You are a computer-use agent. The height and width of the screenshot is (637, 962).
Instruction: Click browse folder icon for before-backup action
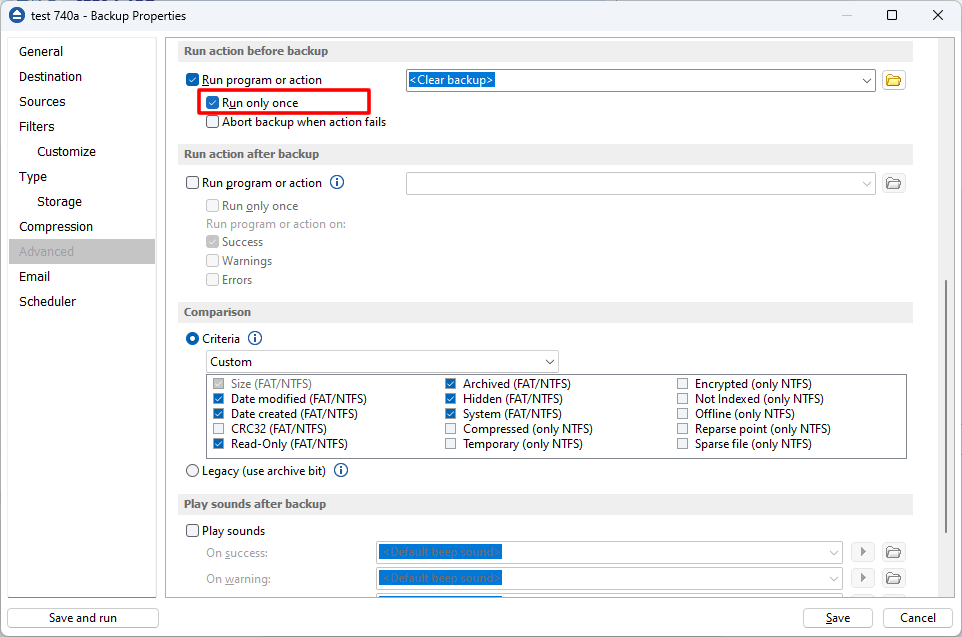pos(894,80)
